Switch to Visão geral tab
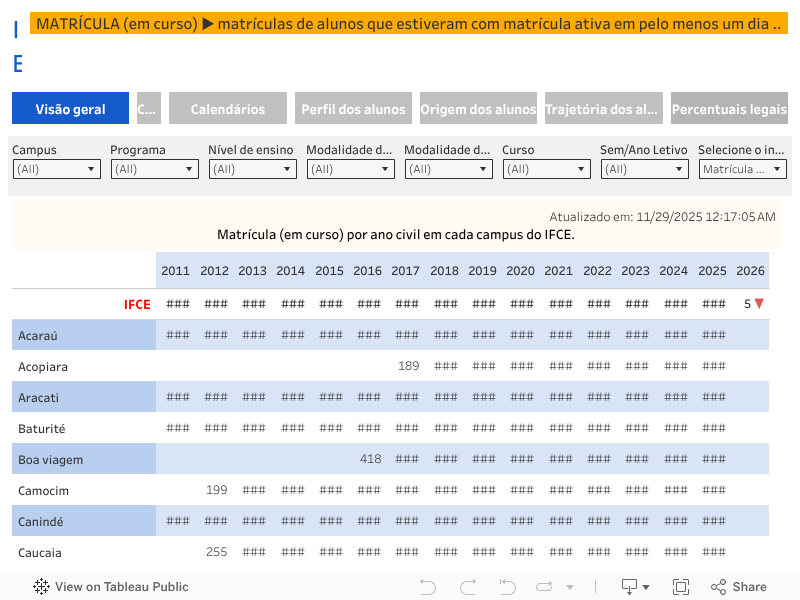The image size is (800, 600). [70, 108]
